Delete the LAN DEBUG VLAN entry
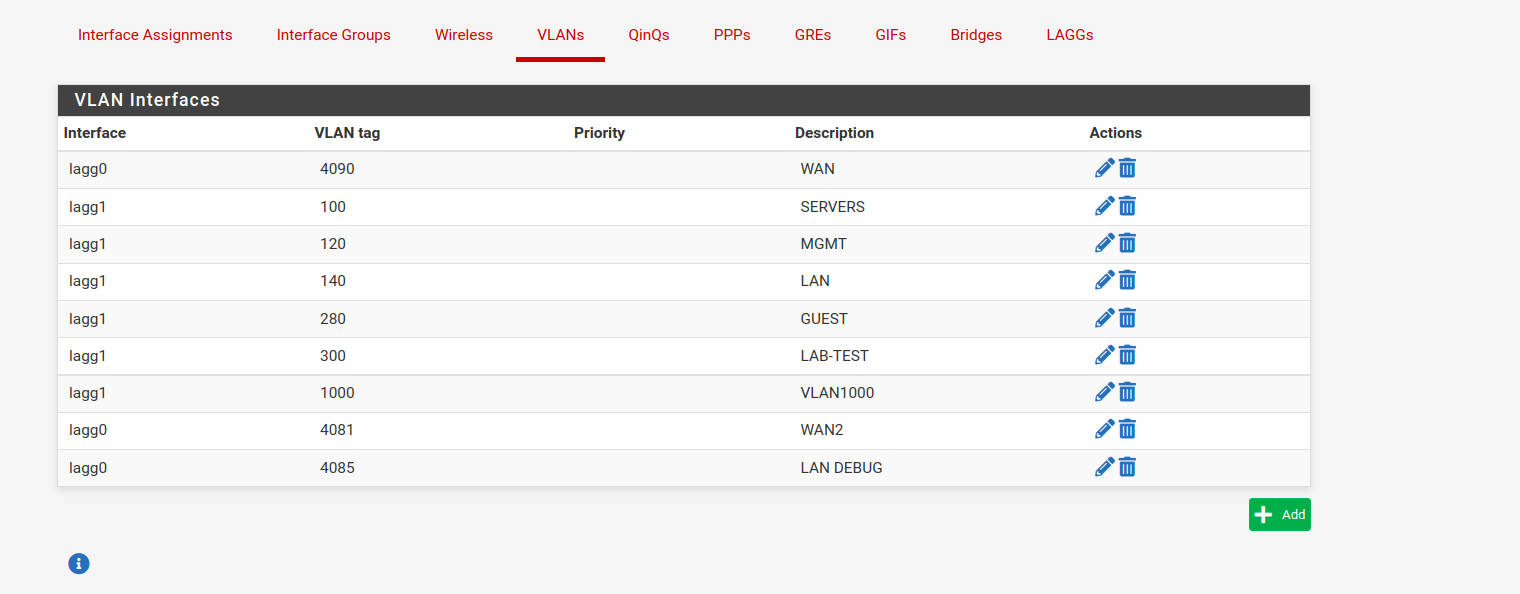Viewport: 1520px width, 594px height. [1127, 466]
